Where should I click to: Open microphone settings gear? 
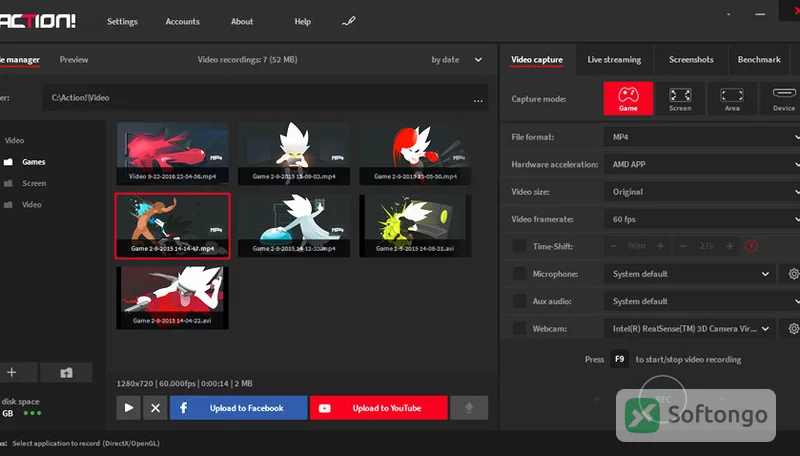[793, 274]
